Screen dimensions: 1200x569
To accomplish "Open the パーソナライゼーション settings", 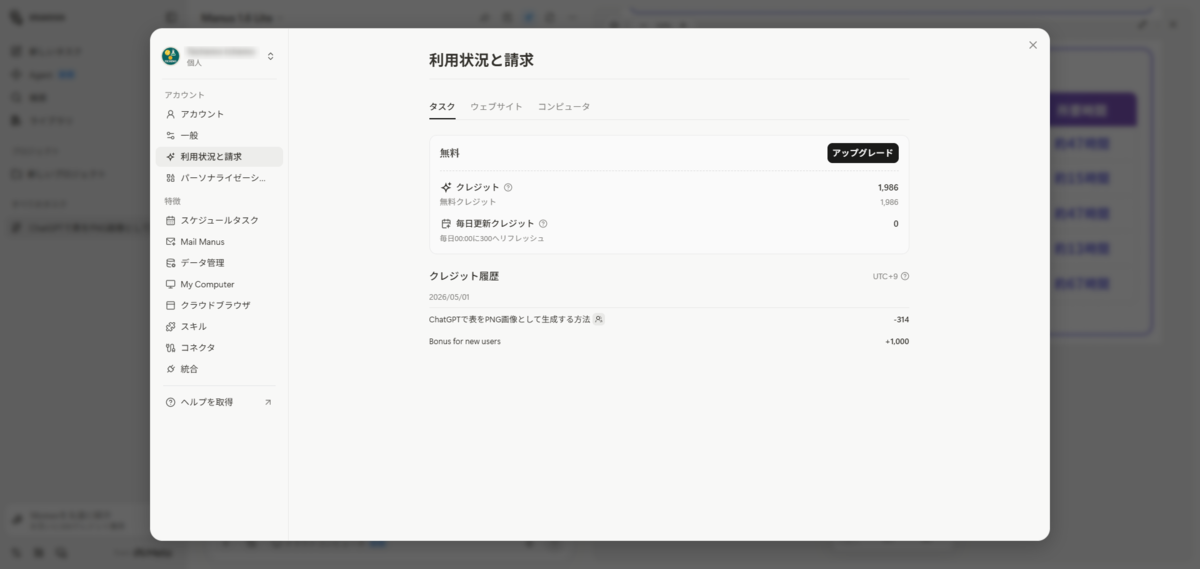I will pos(219,178).
